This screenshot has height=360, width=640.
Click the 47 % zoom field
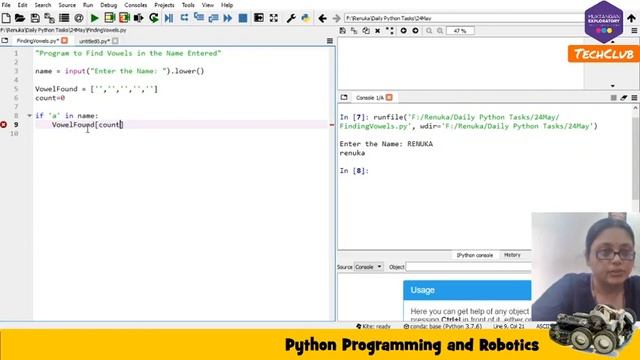point(460,31)
